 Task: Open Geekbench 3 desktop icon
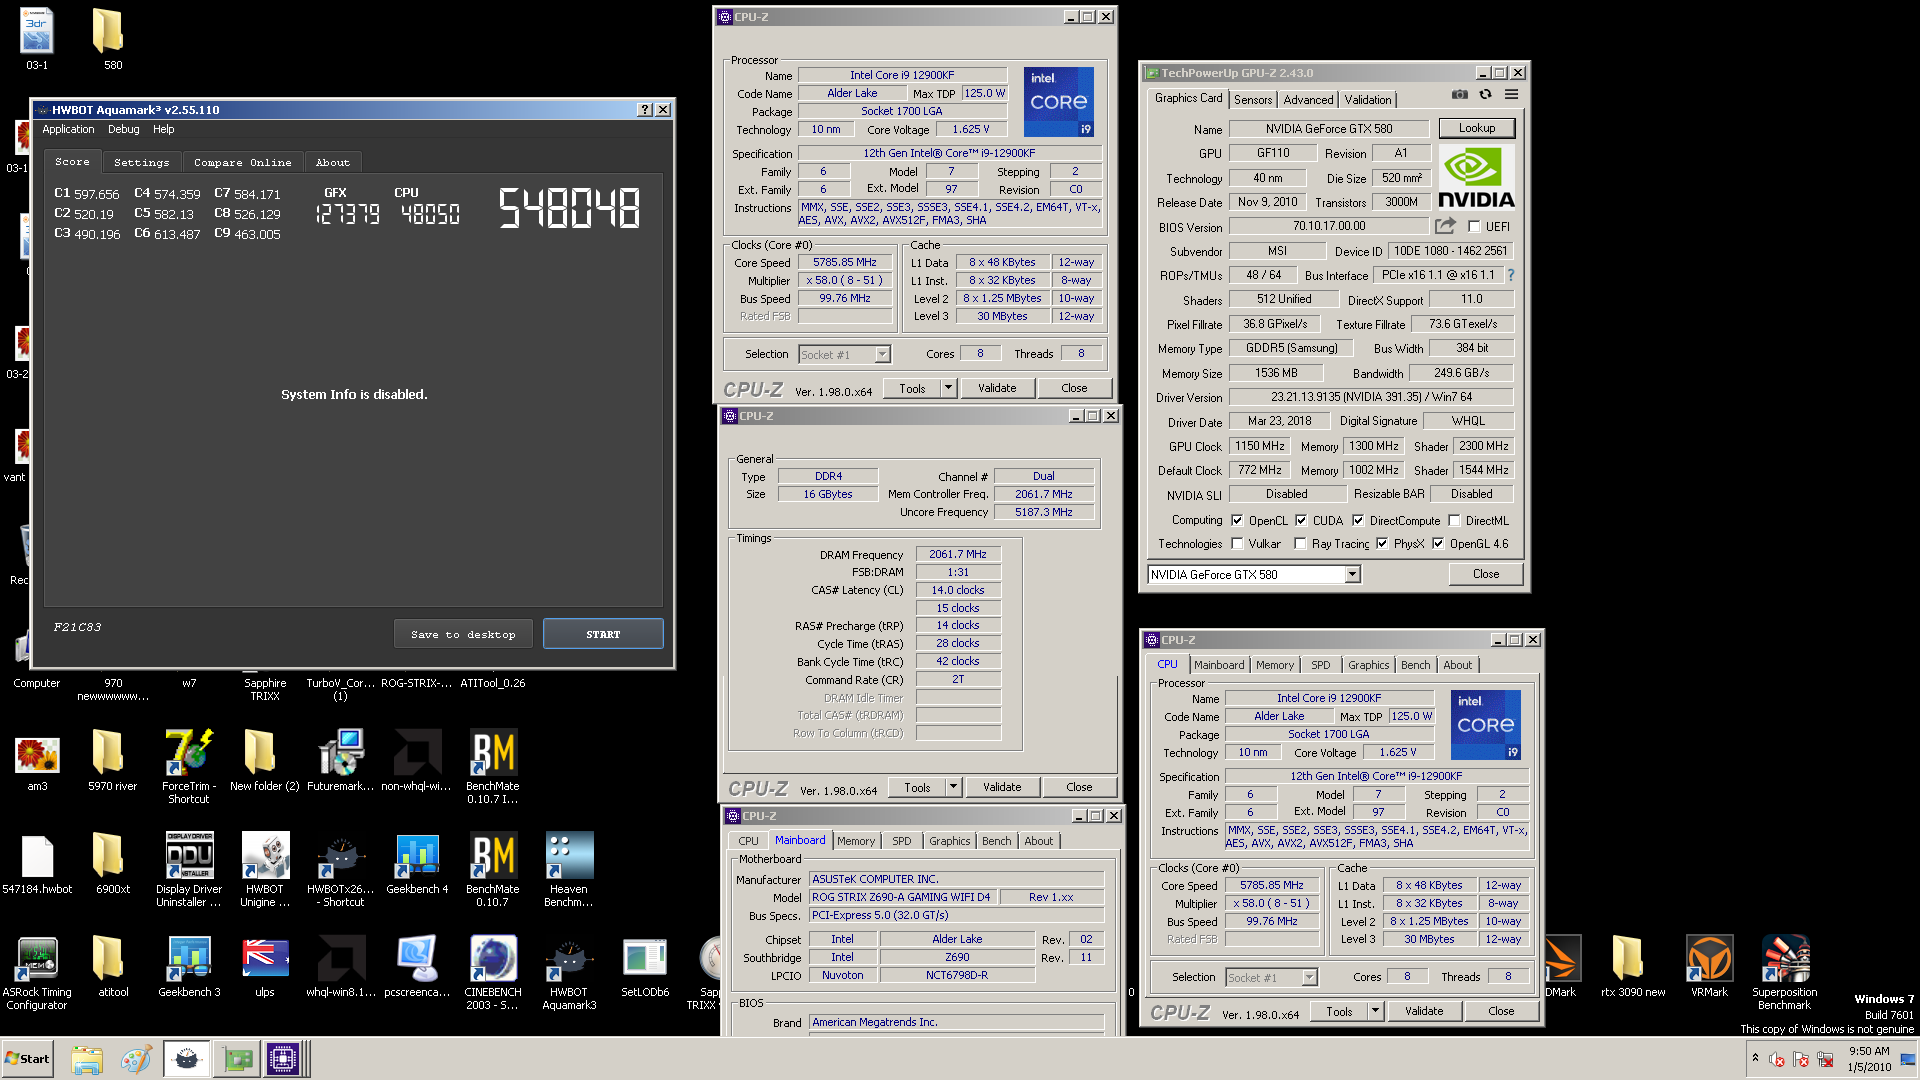point(189,958)
